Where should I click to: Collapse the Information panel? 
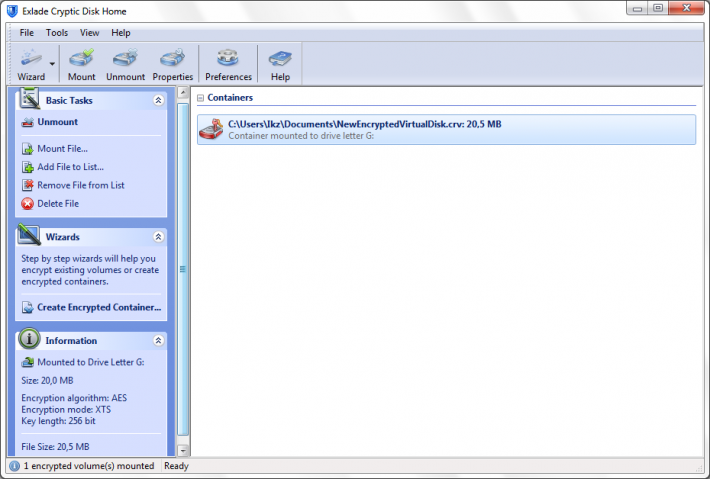pos(158,340)
